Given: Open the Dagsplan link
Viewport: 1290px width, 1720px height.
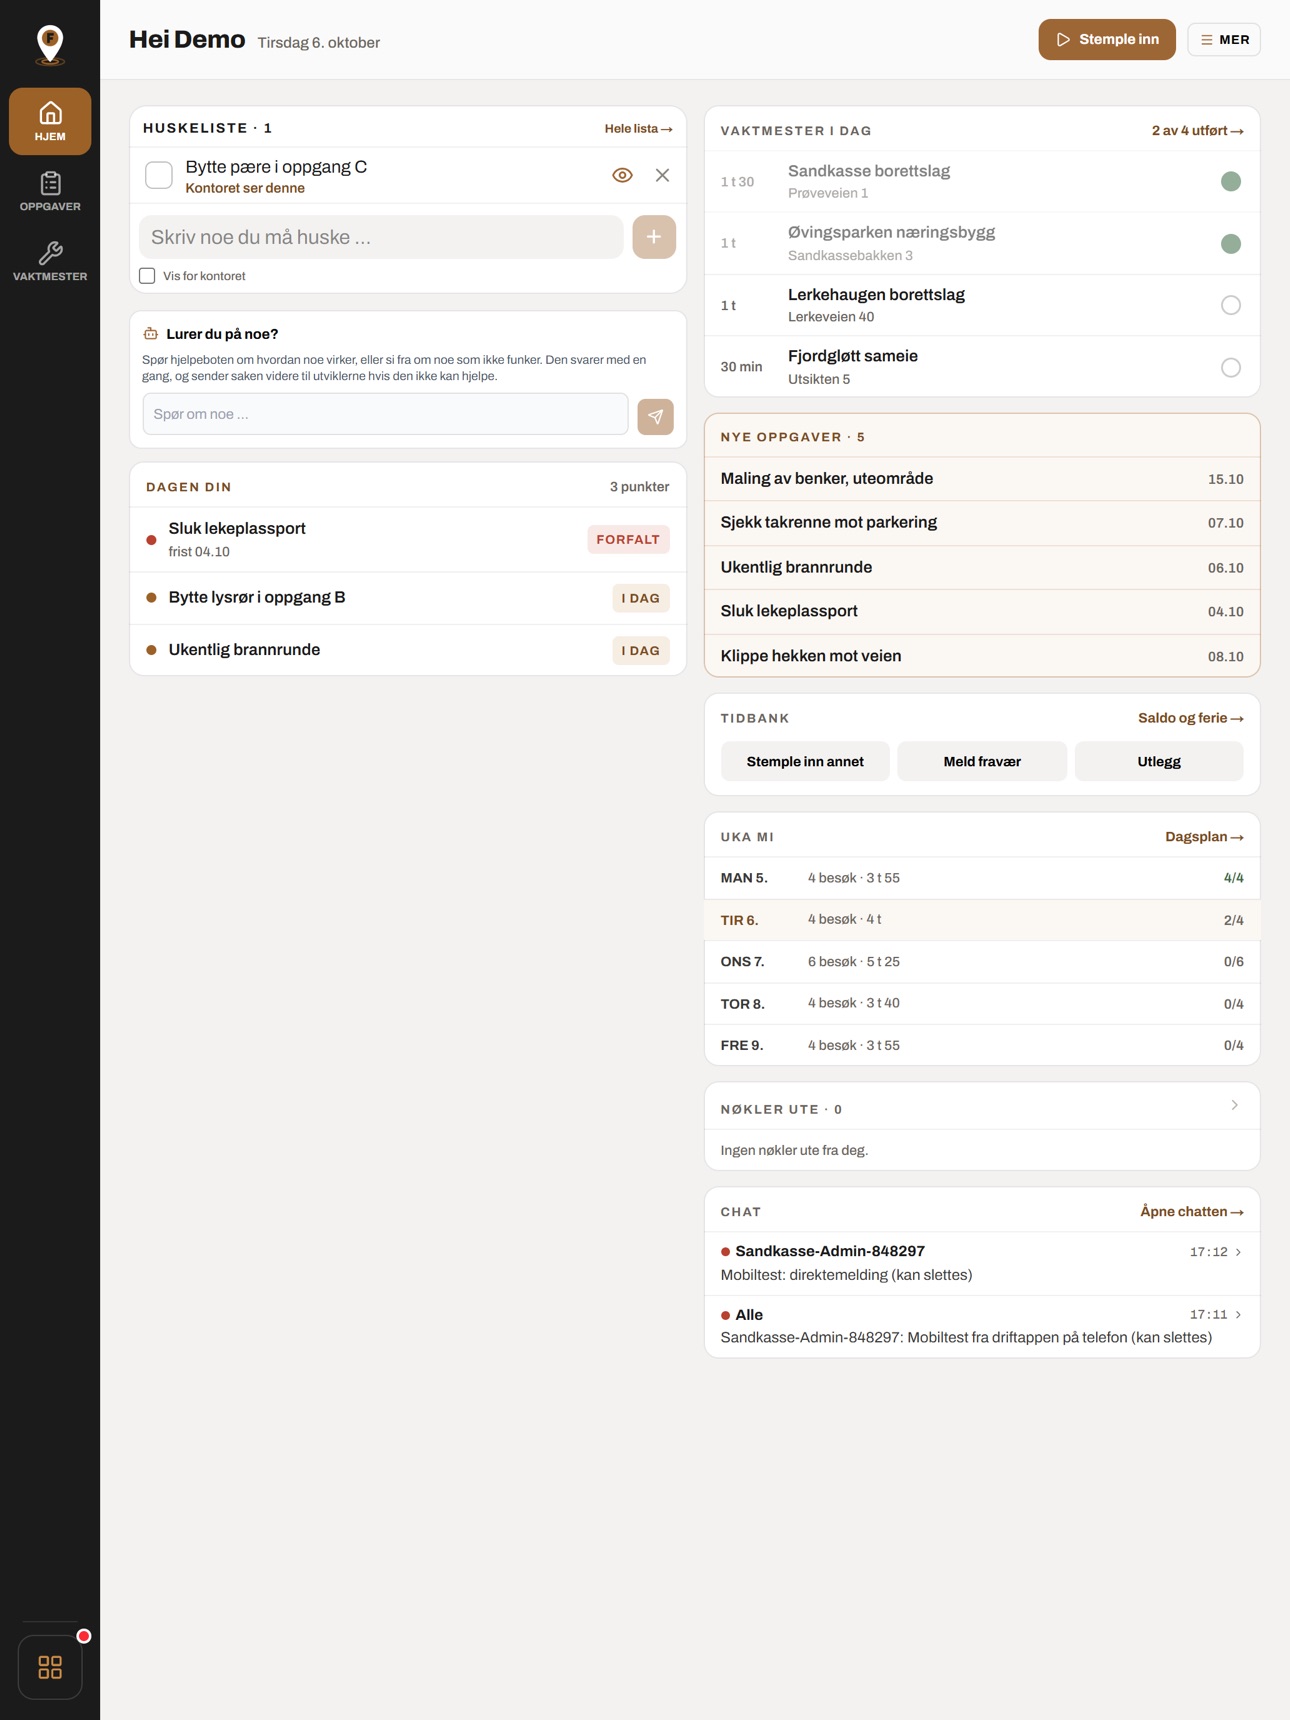Looking at the screenshot, I should click(x=1204, y=837).
